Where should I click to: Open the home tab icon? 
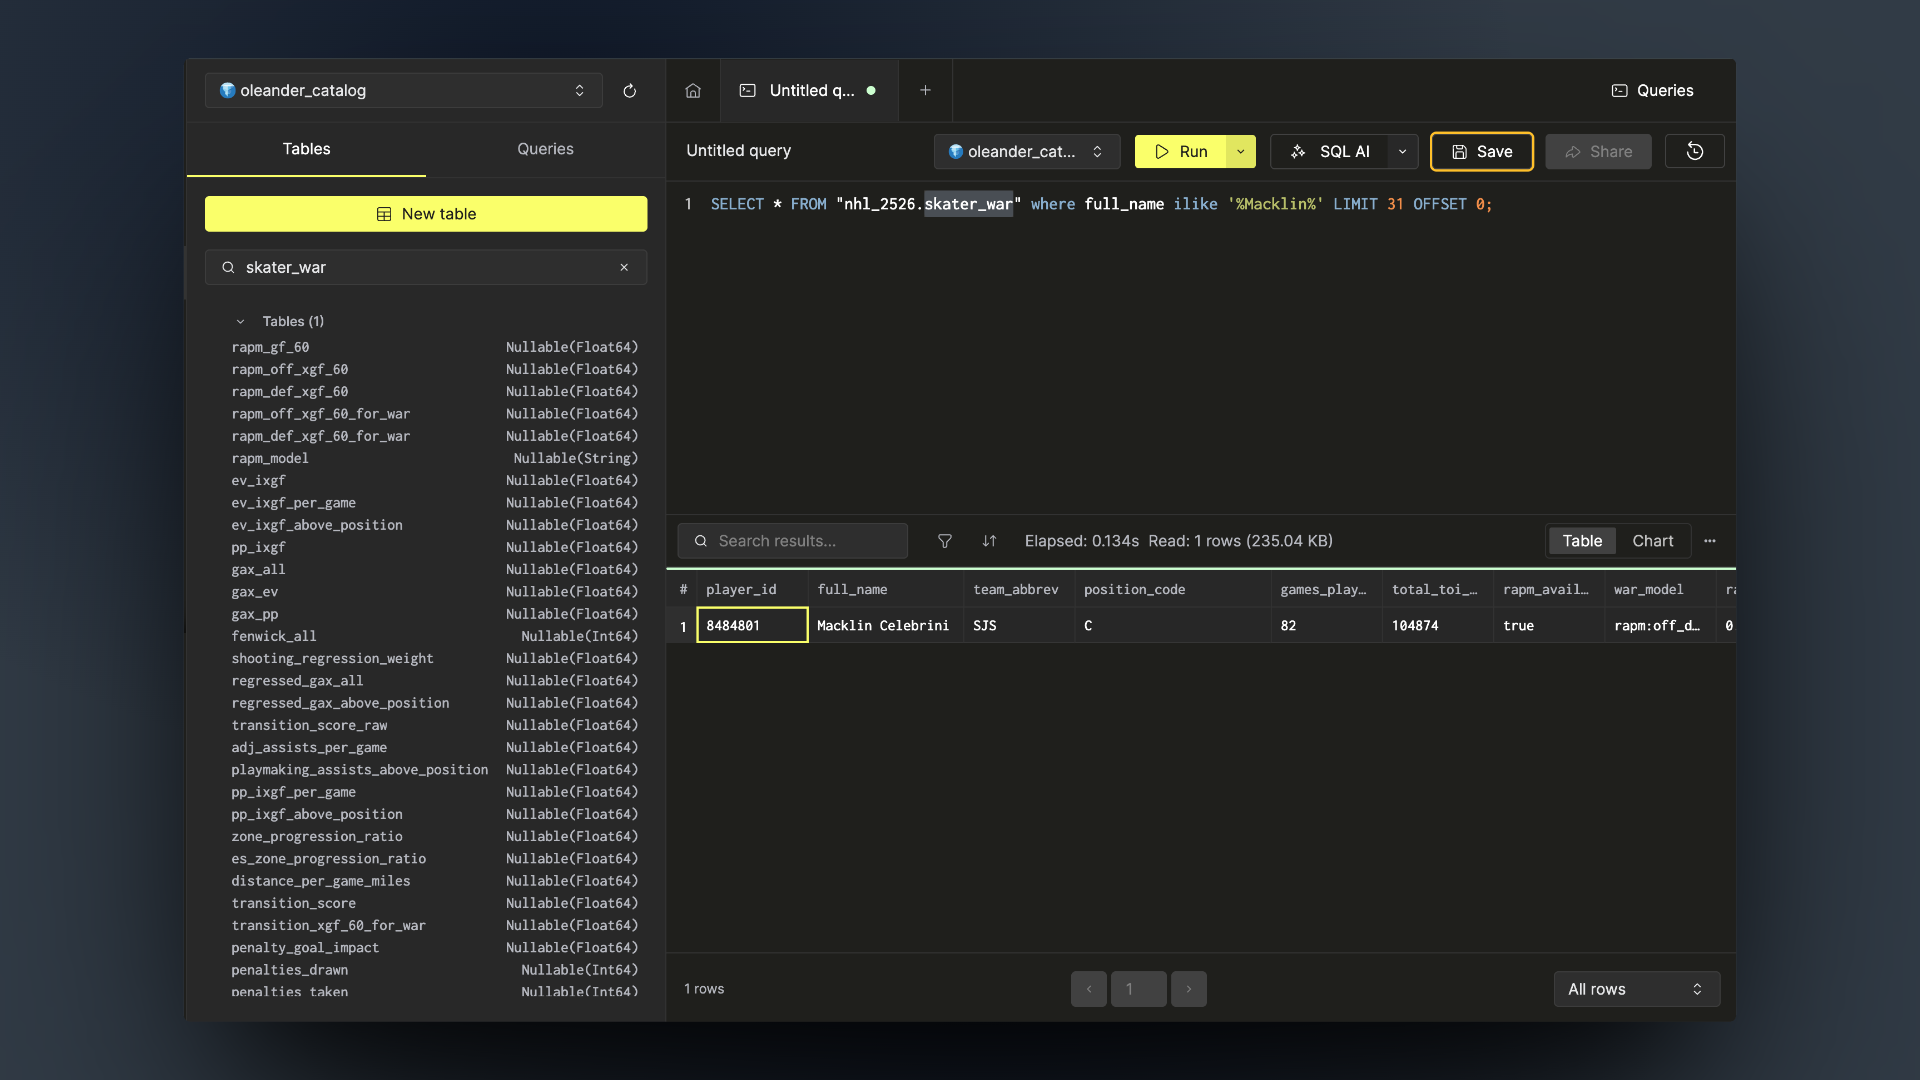(x=693, y=91)
